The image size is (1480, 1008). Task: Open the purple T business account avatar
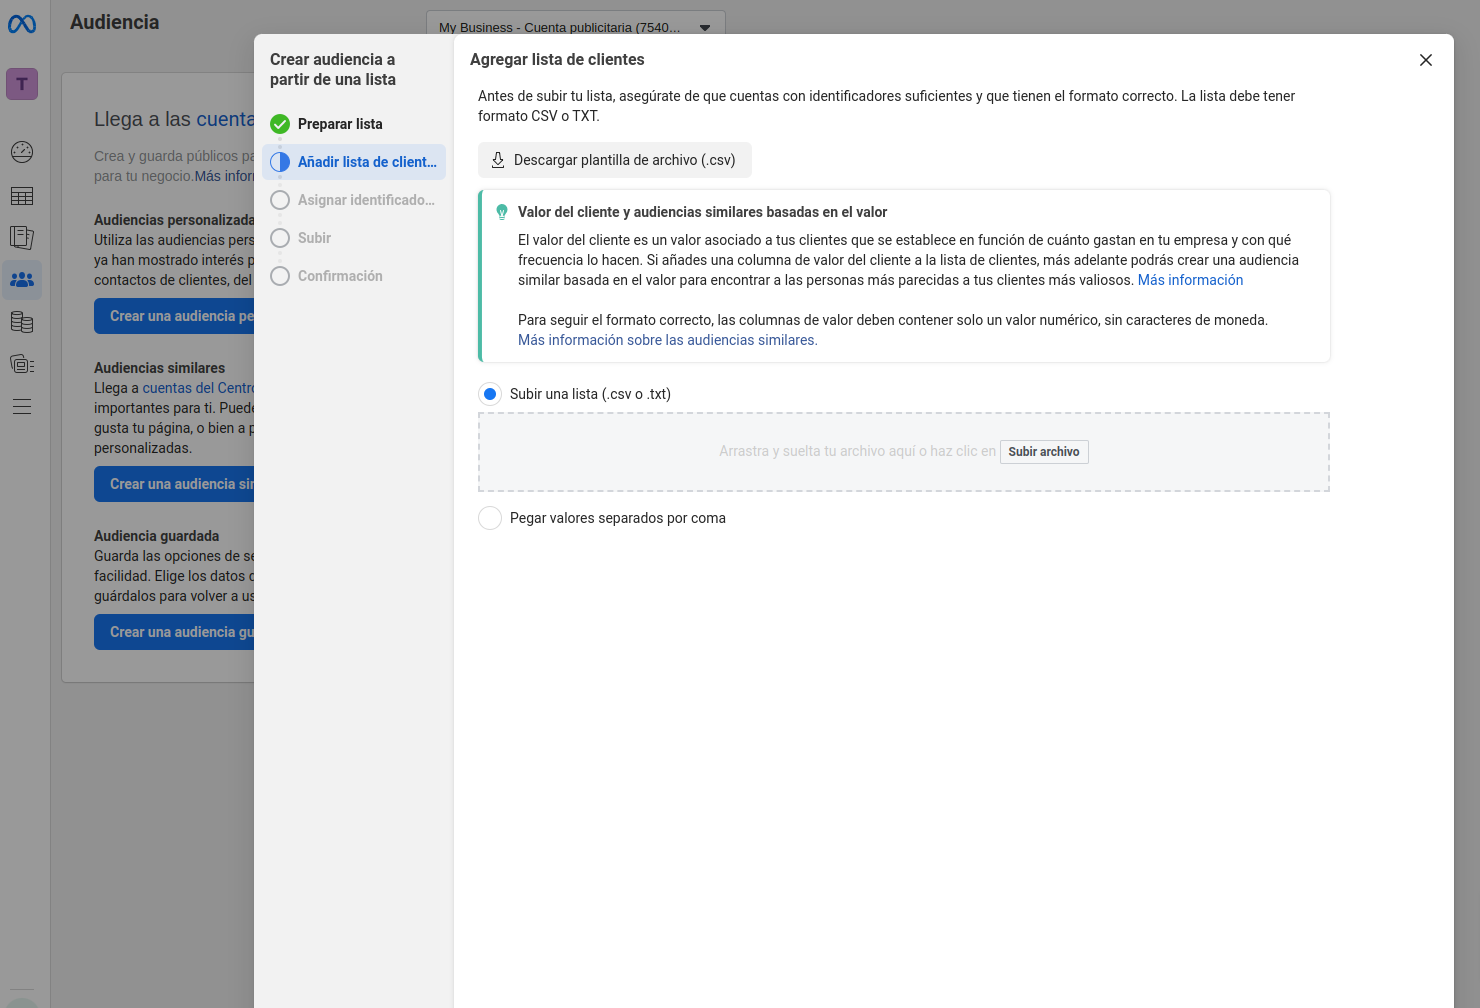point(22,84)
